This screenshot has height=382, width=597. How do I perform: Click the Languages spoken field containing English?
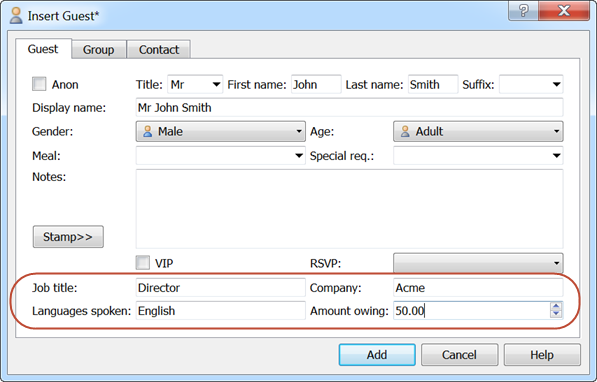coord(220,310)
